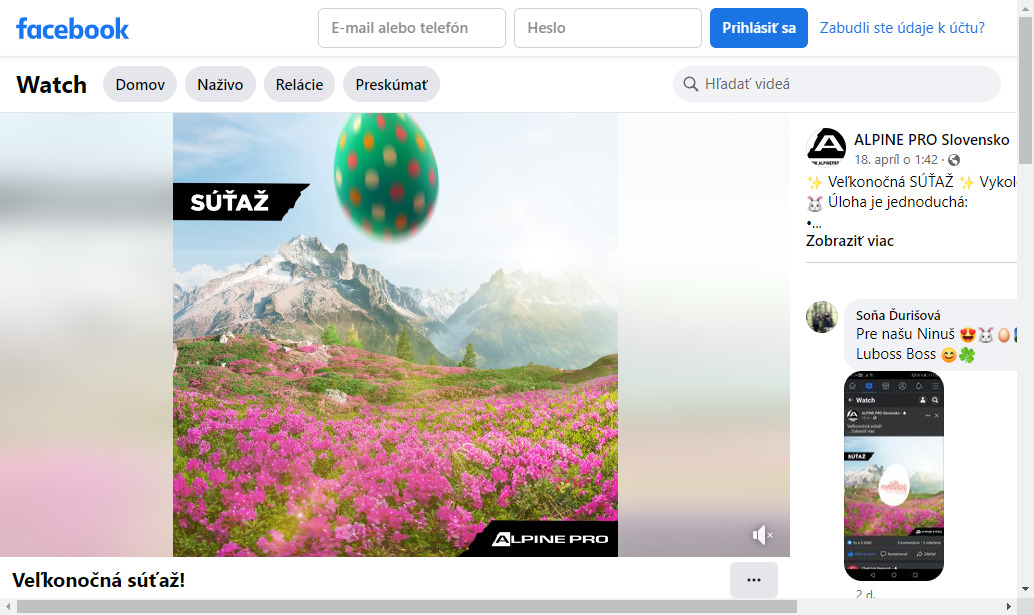Click the scroll down arrow

tap(1025, 589)
